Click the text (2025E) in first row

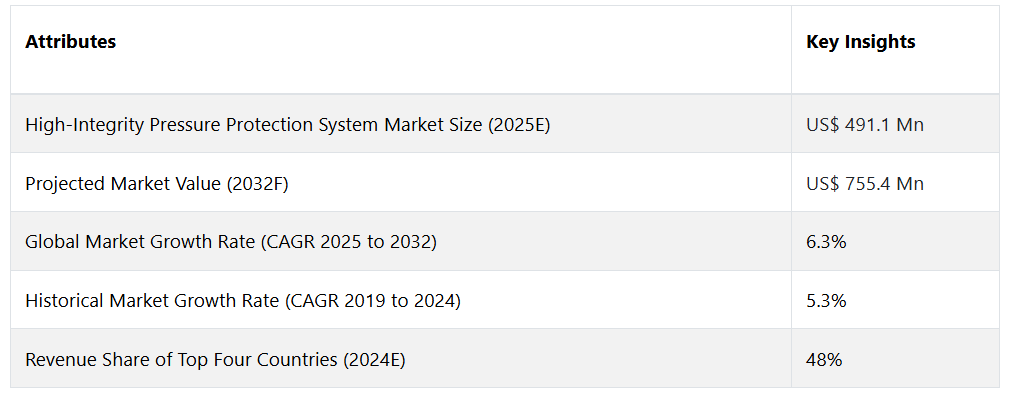(x=519, y=125)
